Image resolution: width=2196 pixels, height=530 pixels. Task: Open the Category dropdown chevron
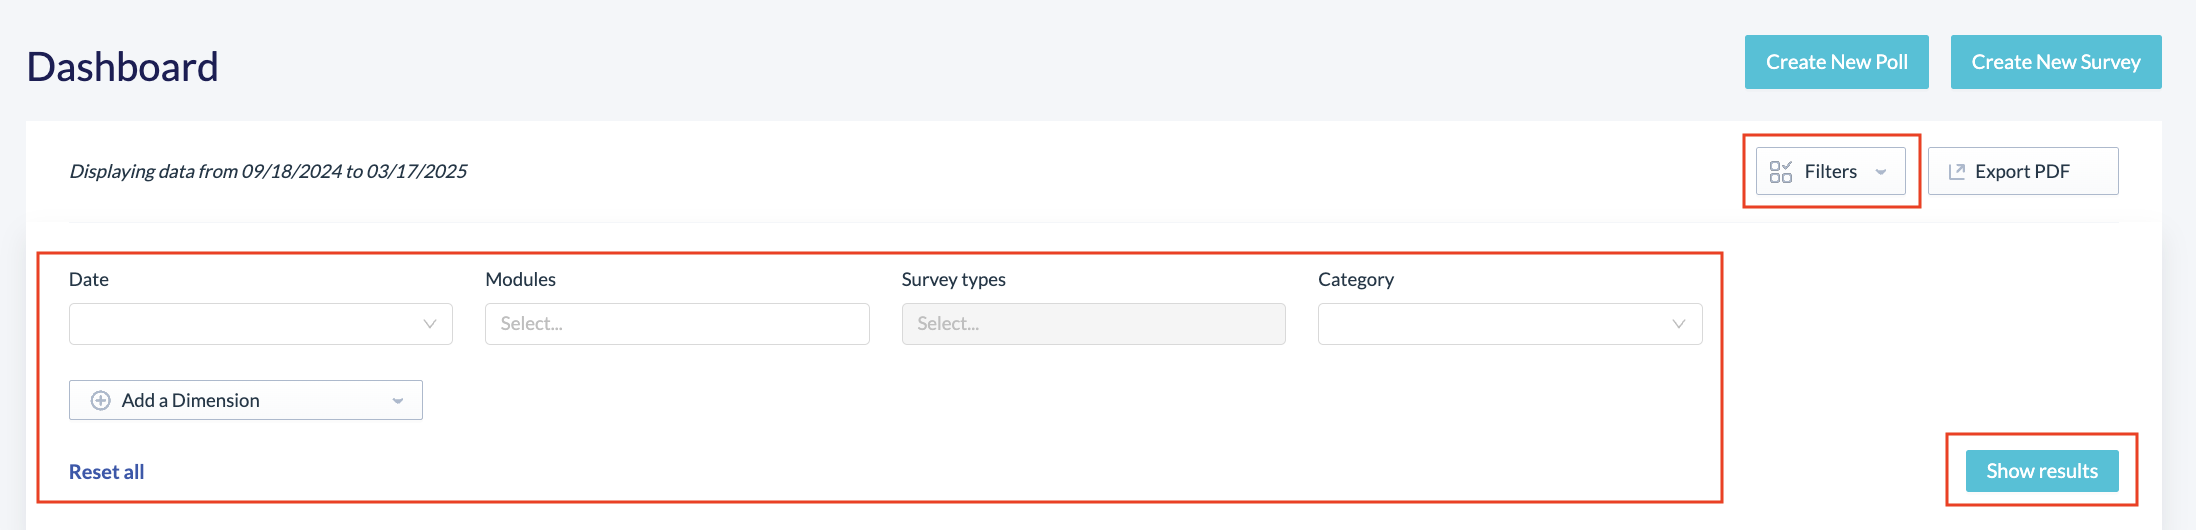pyautogui.click(x=1679, y=324)
